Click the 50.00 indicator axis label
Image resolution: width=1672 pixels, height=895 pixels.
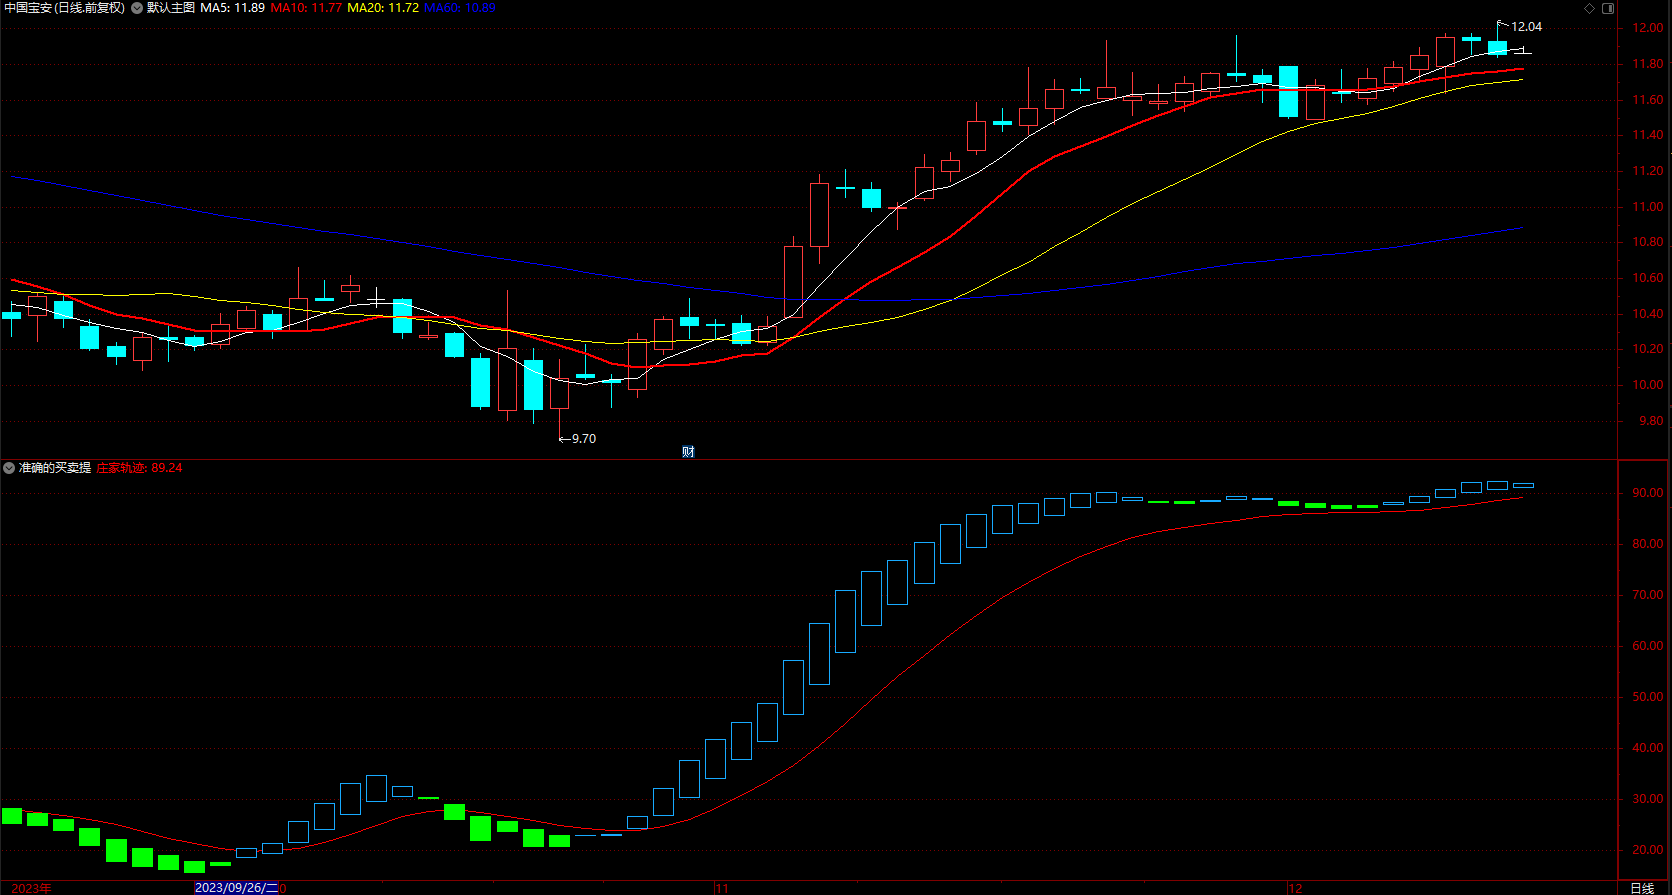[1648, 697]
